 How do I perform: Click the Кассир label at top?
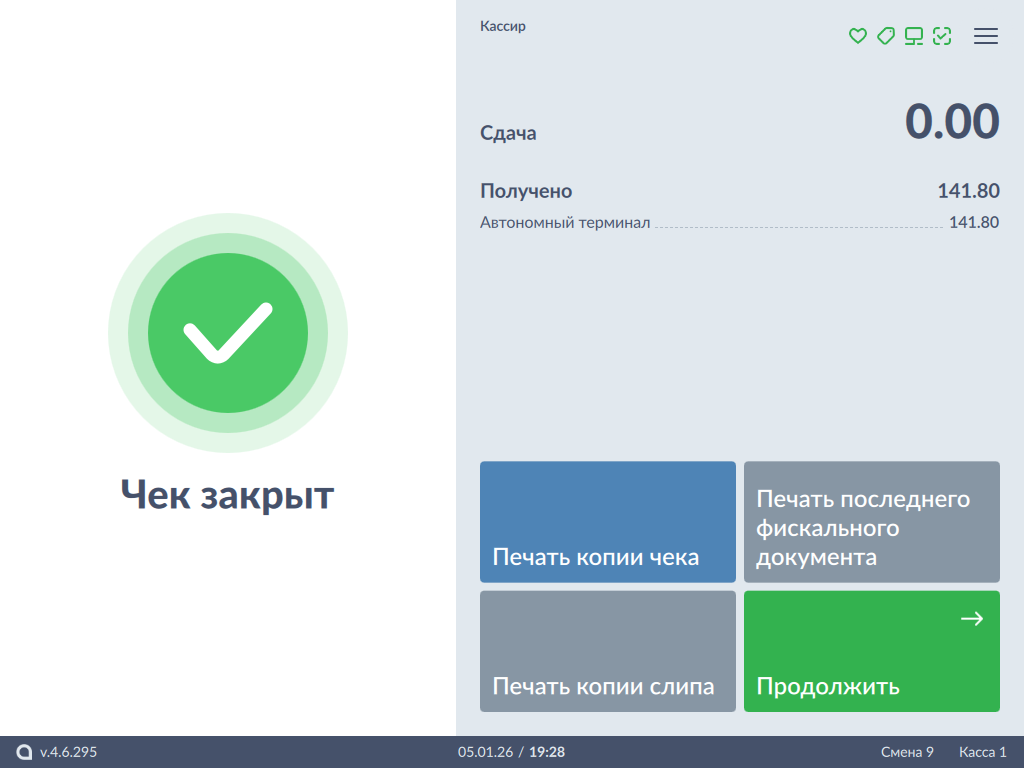pyautogui.click(x=503, y=26)
